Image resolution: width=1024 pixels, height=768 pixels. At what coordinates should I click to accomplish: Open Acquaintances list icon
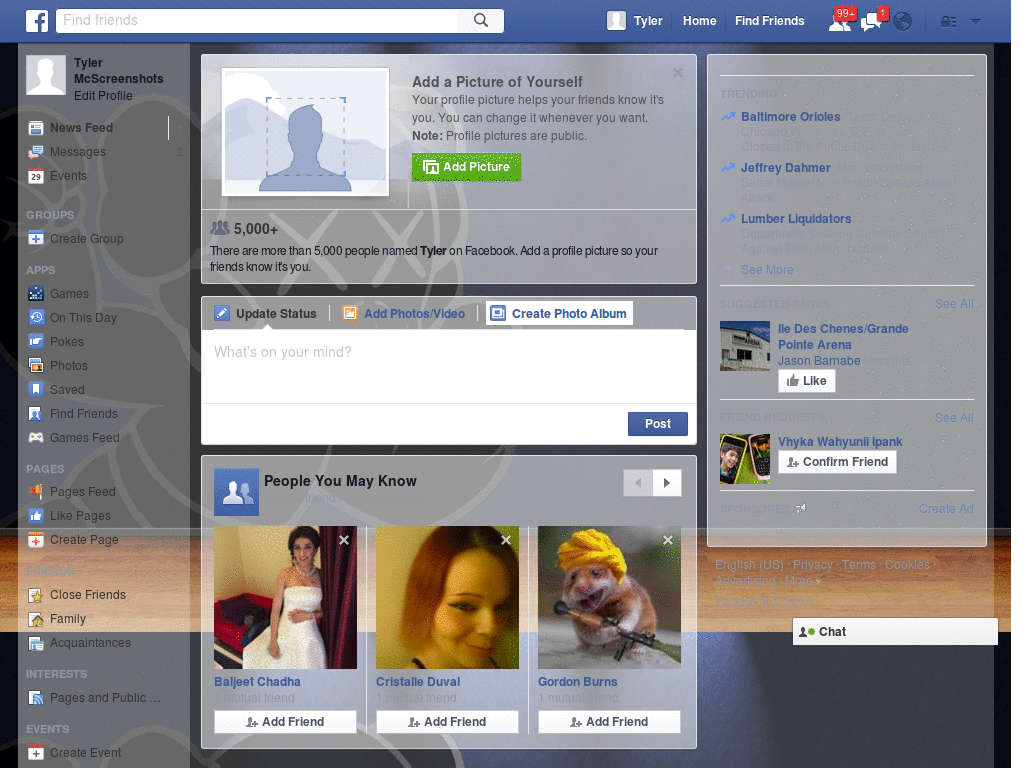click(x=36, y=643)
